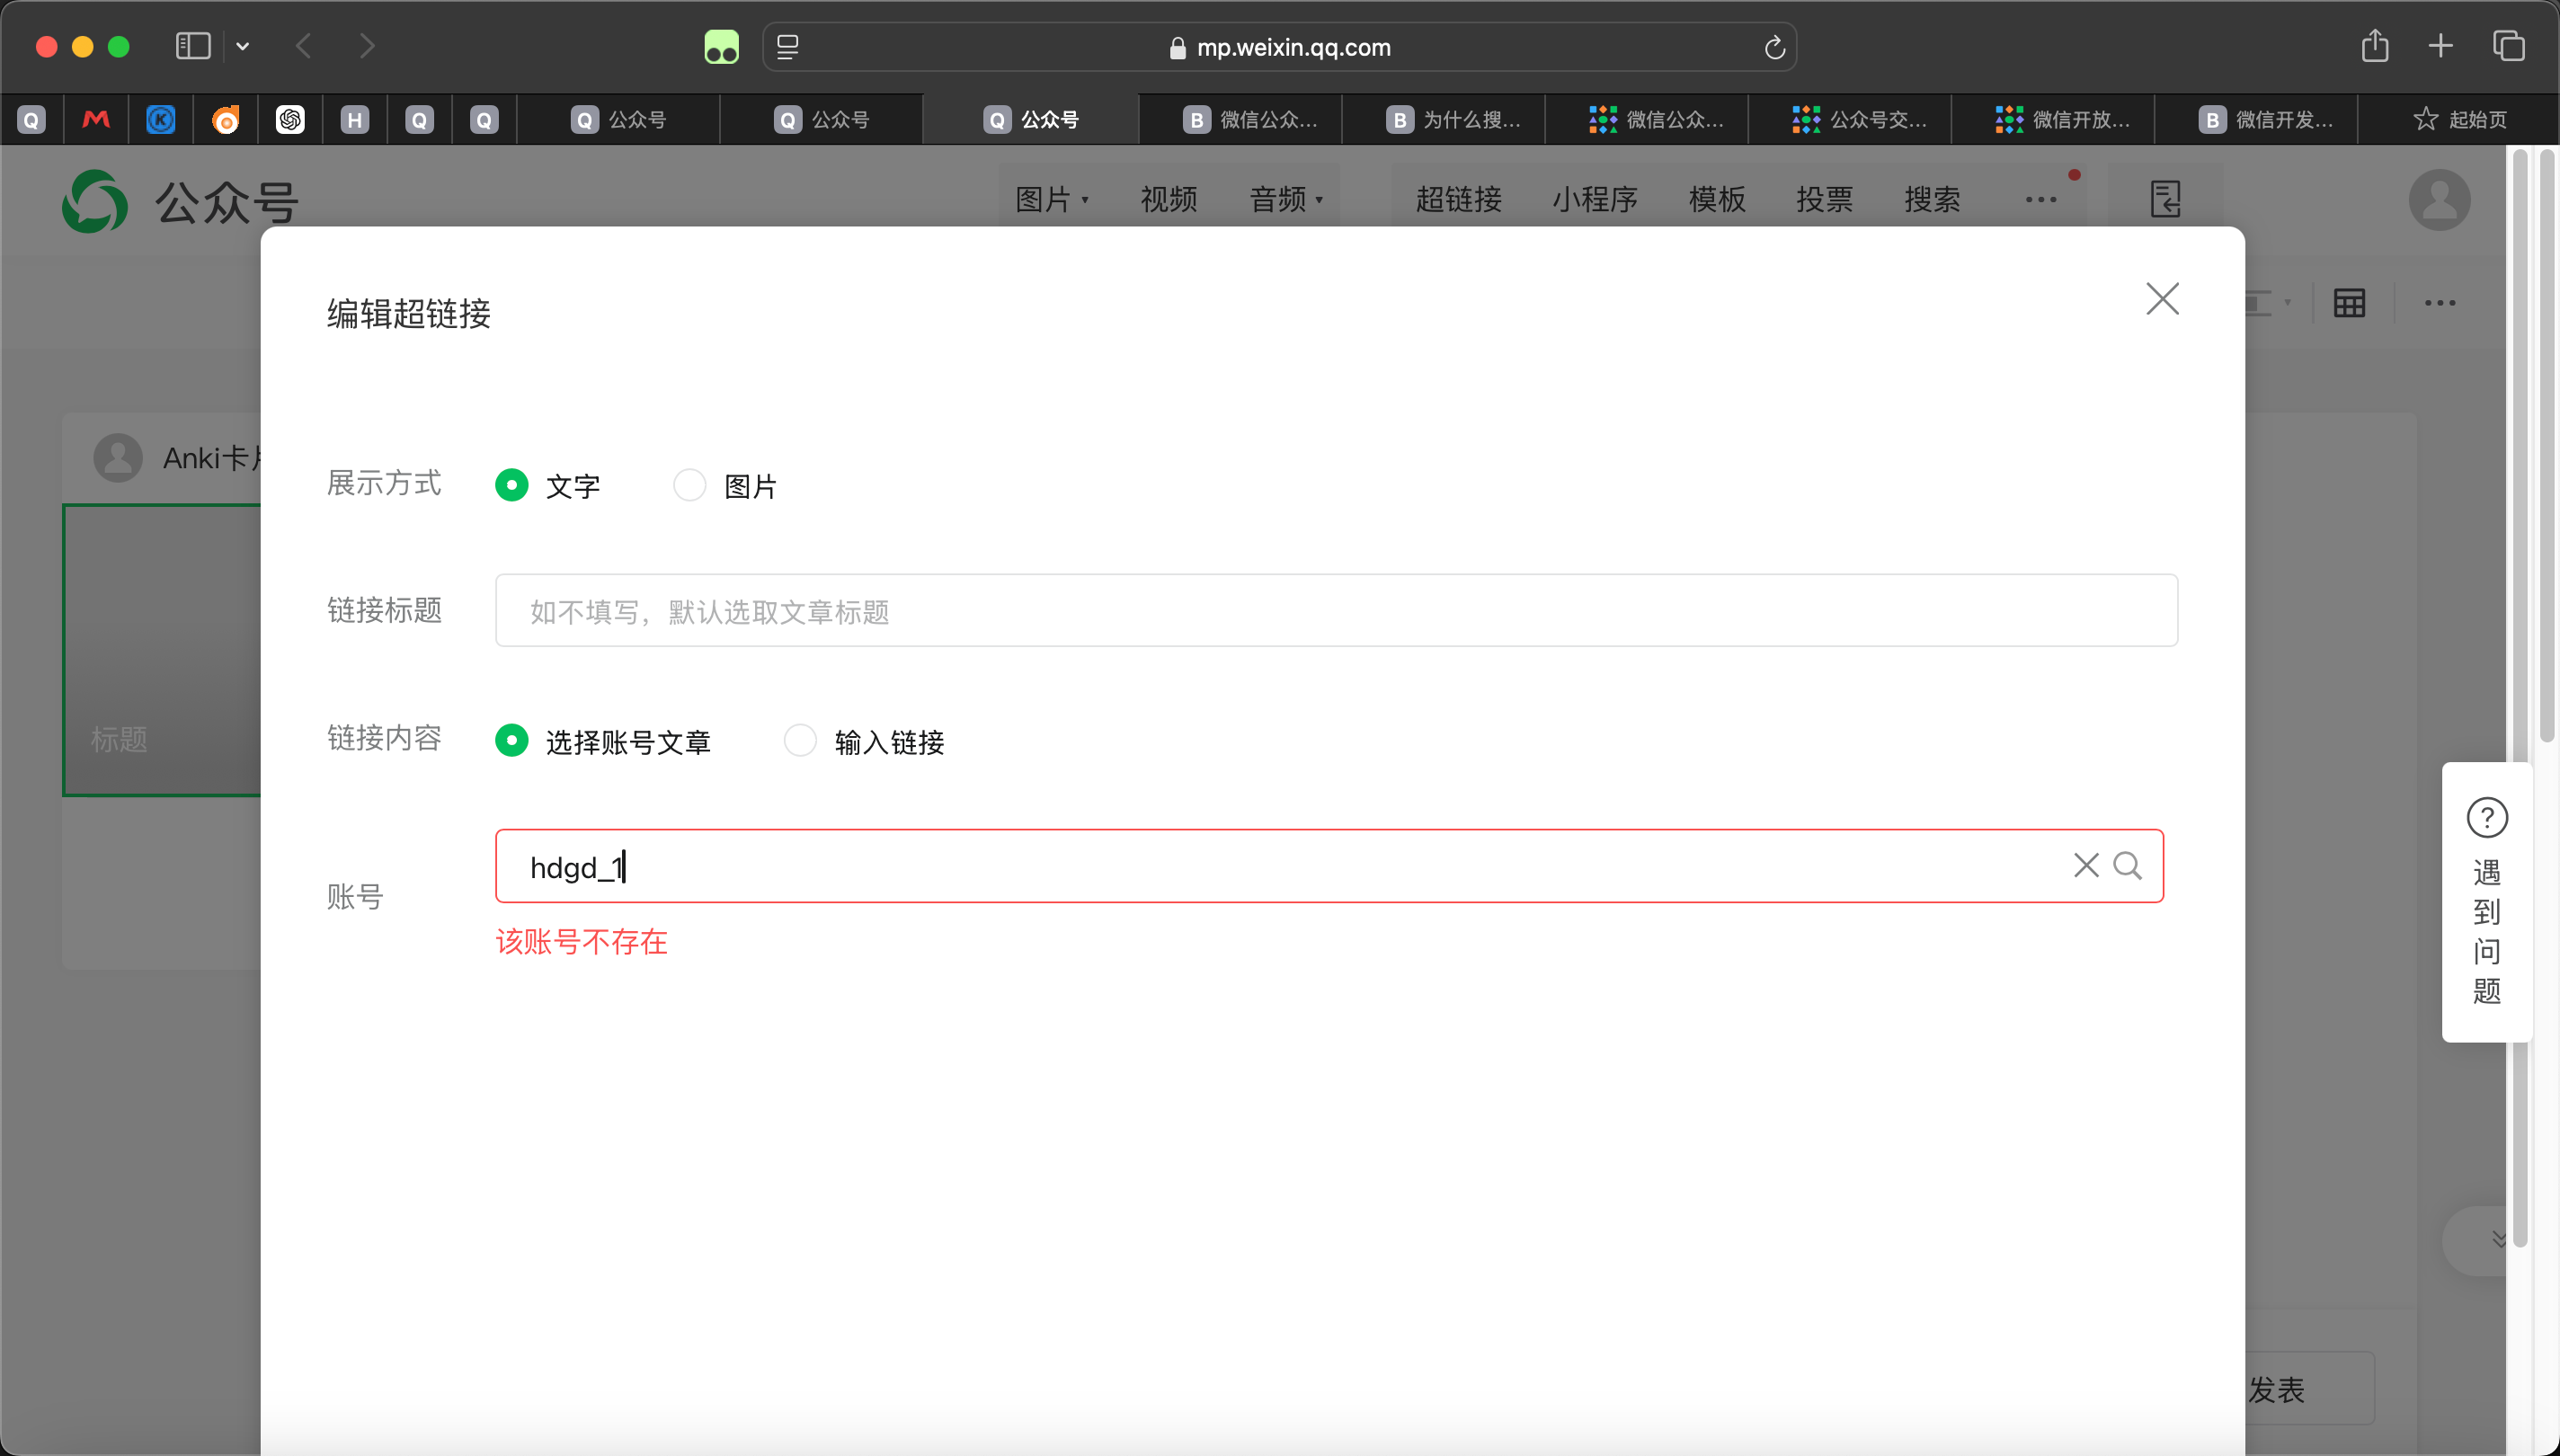The width and height of the screenshot is (2560, 1456).
Task: Switch to the pinned orange swirl tab
Action: (x=226, y=120)
